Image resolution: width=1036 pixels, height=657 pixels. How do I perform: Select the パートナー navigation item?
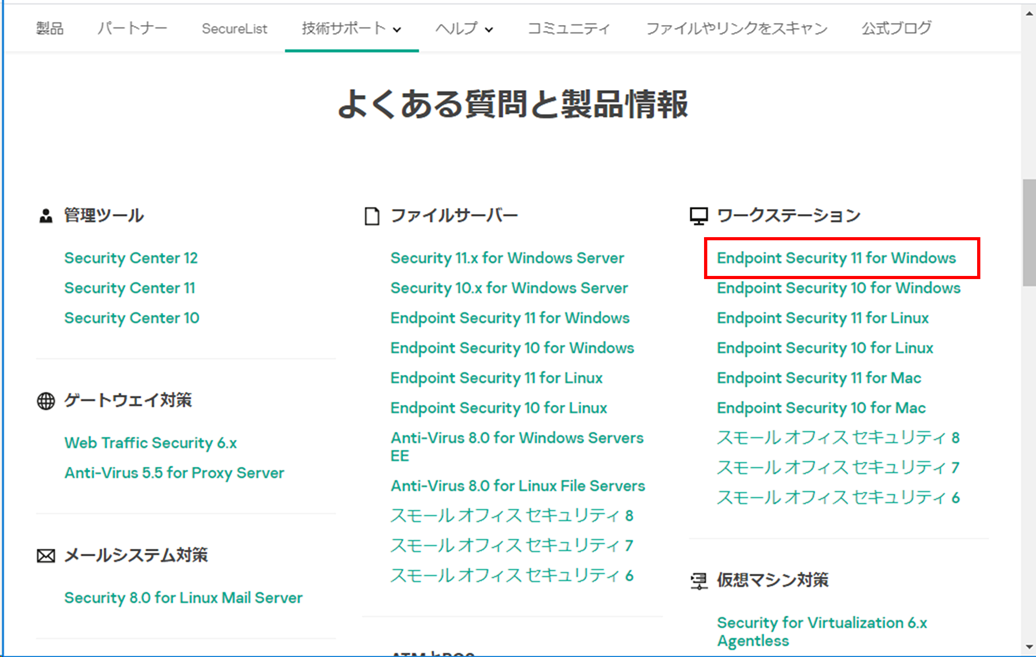click(132, 30)
